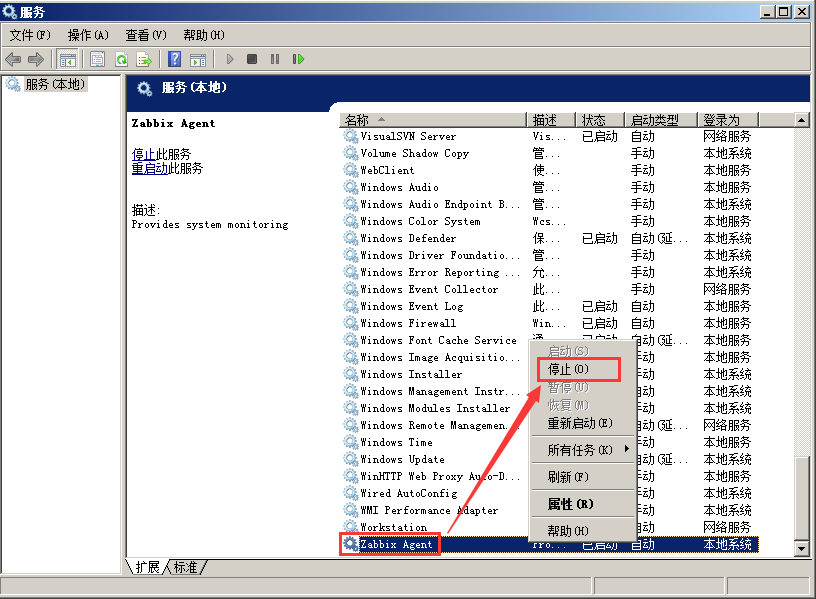Select Windows Driver Foundatio... row

pos(550,255)
